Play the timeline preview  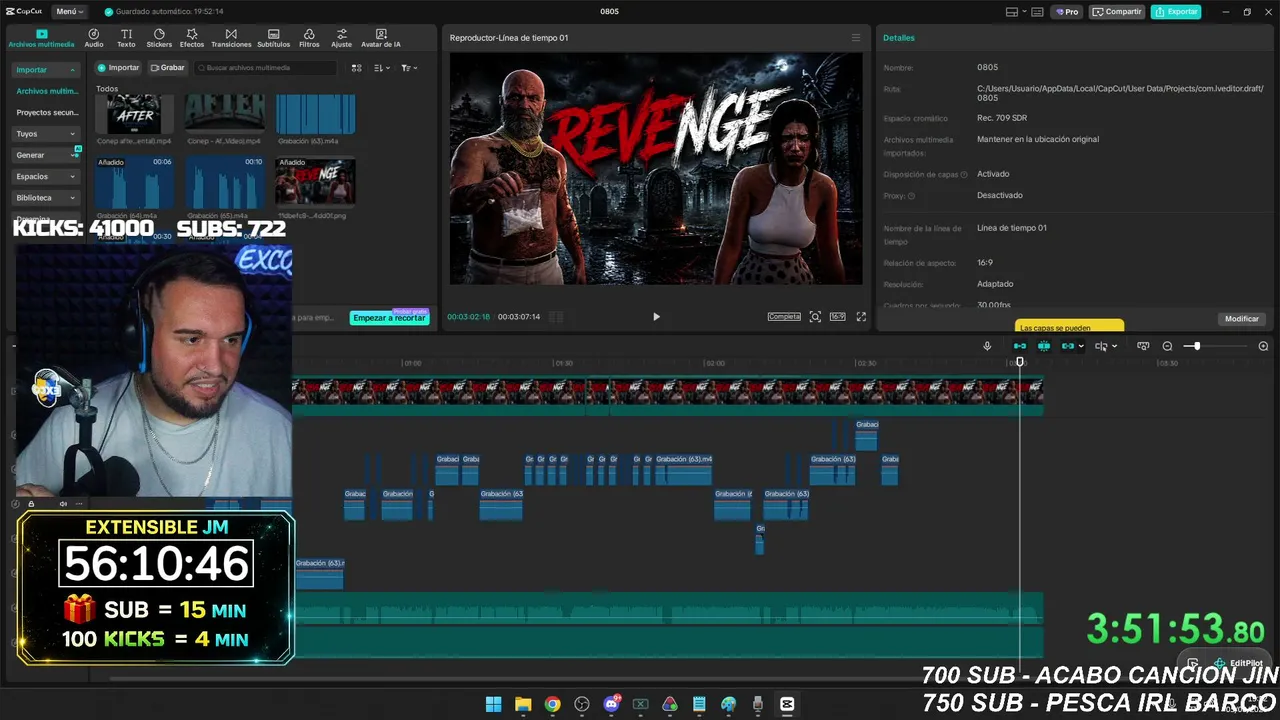click(x=656, y=317)
